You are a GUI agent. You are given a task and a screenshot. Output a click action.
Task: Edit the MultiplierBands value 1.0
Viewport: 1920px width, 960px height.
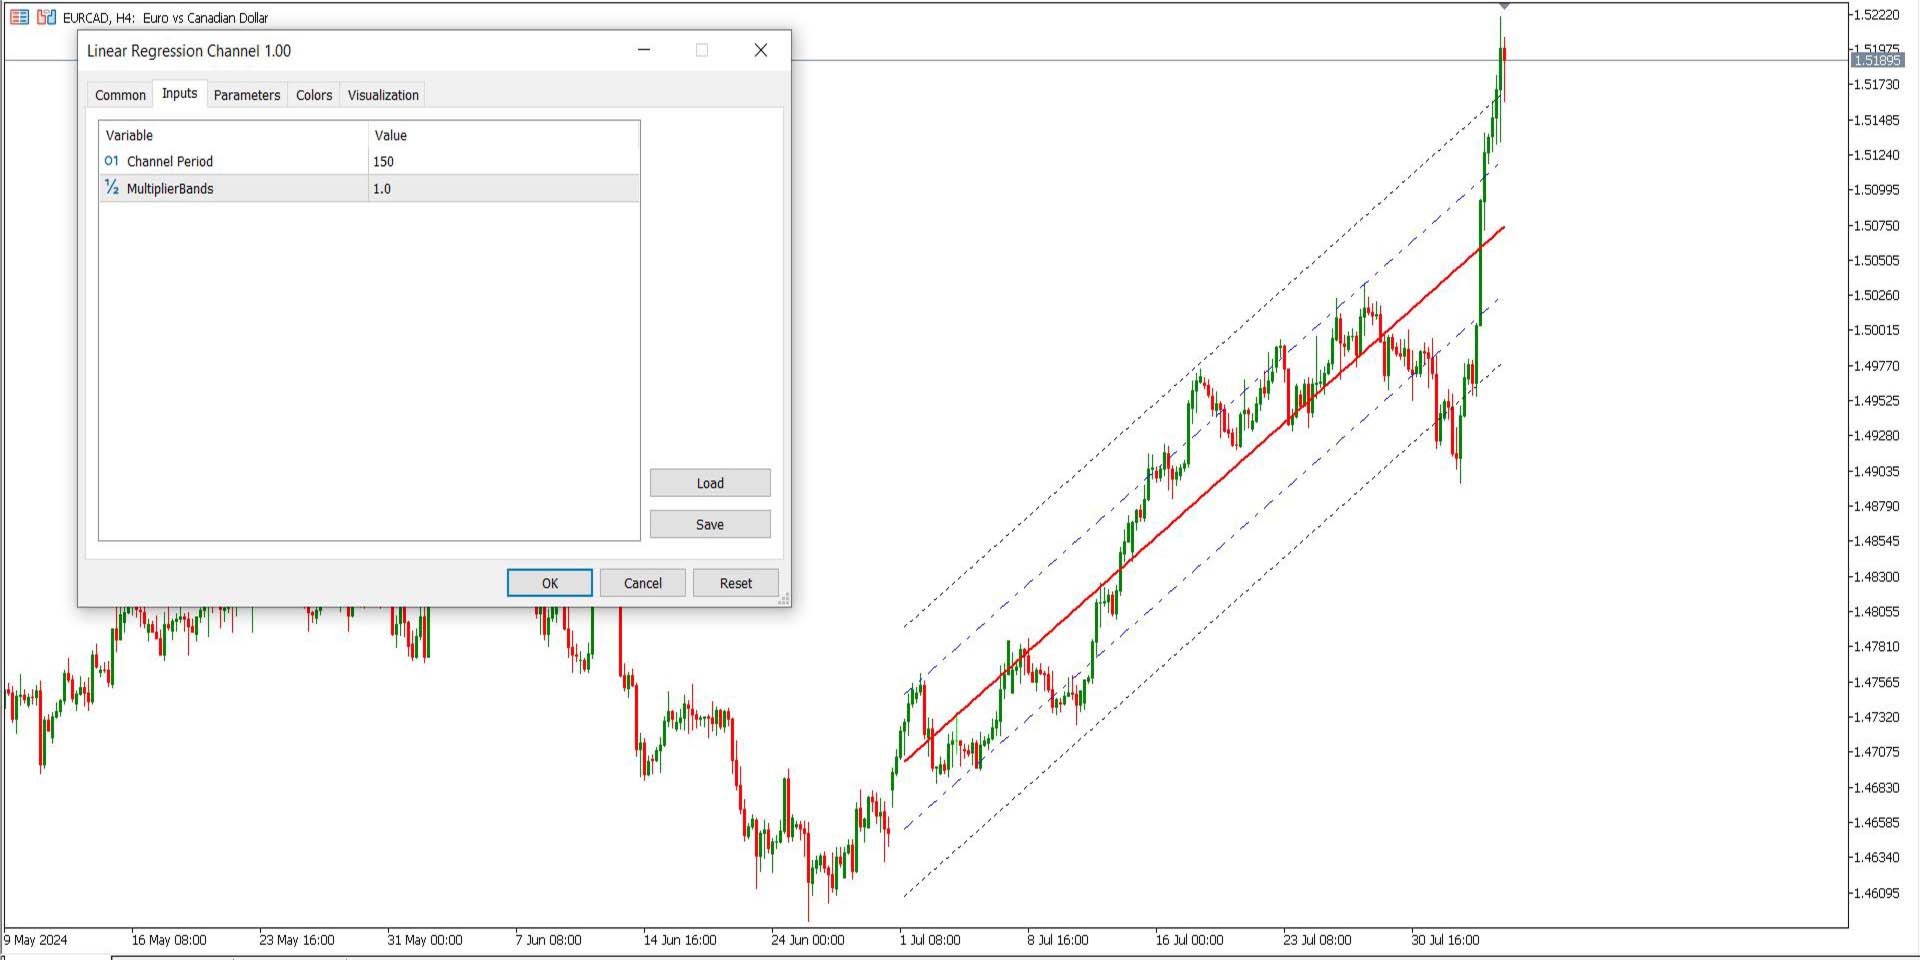tap(381, 188)
